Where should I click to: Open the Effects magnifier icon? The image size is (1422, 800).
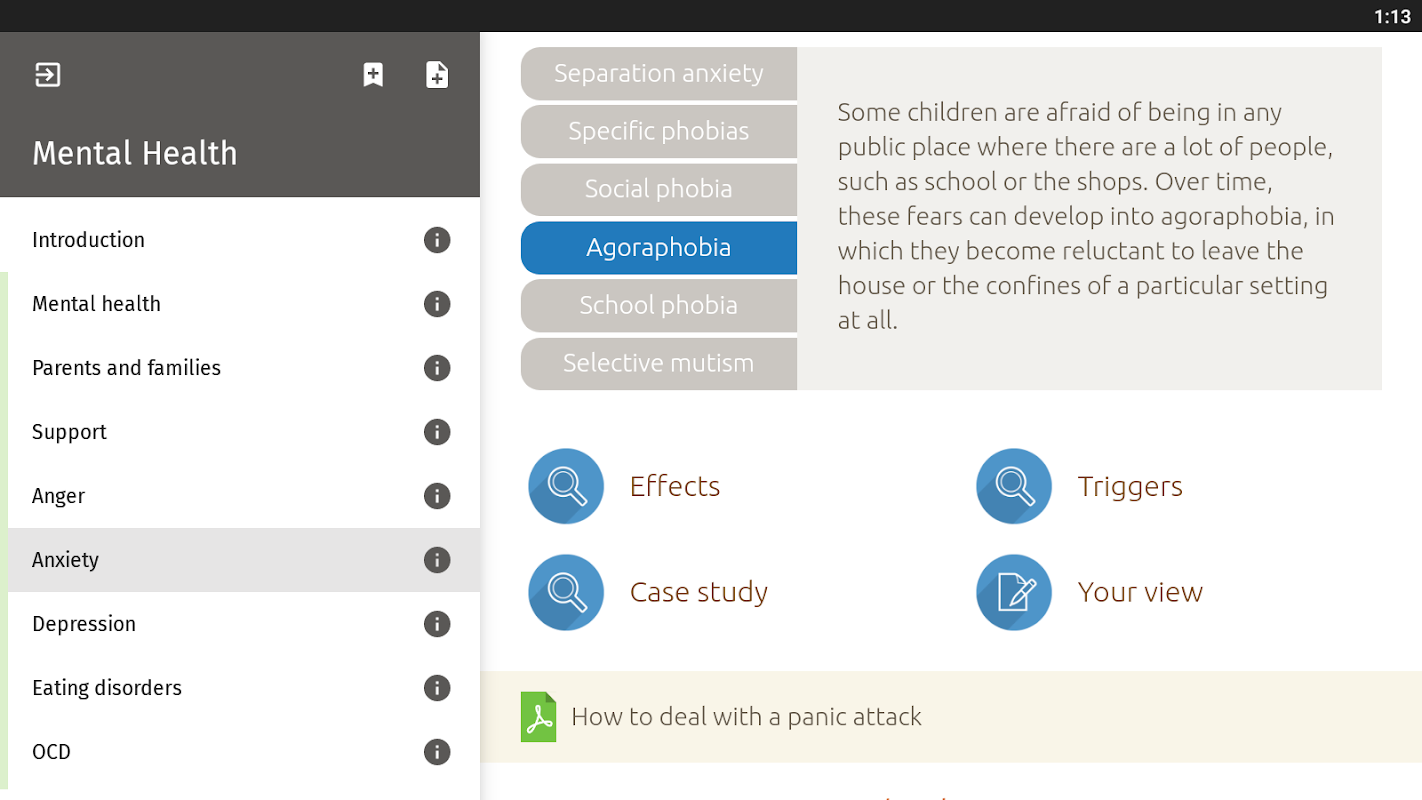pos(566,486)
